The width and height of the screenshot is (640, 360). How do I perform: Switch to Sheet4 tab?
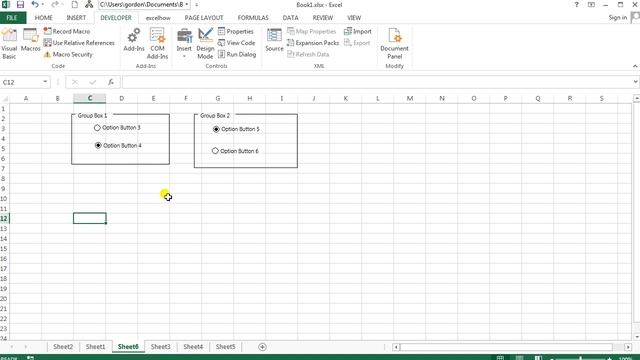click(193, 347)
